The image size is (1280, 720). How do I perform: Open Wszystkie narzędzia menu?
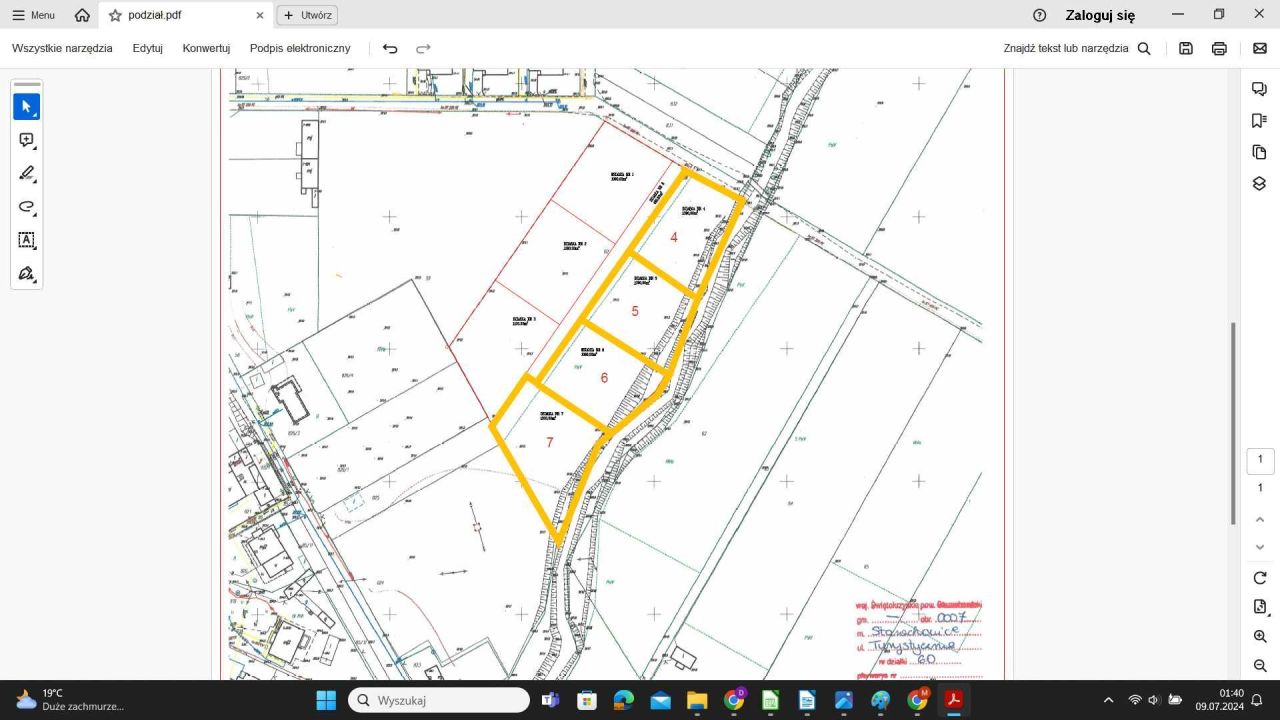coord(62,48)
